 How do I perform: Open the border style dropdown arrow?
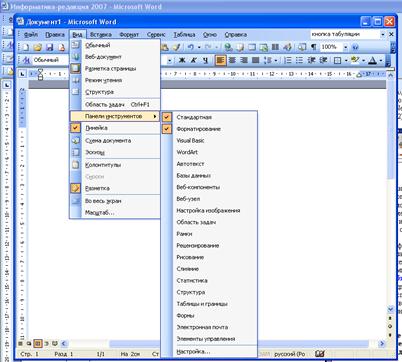(346, 60)
